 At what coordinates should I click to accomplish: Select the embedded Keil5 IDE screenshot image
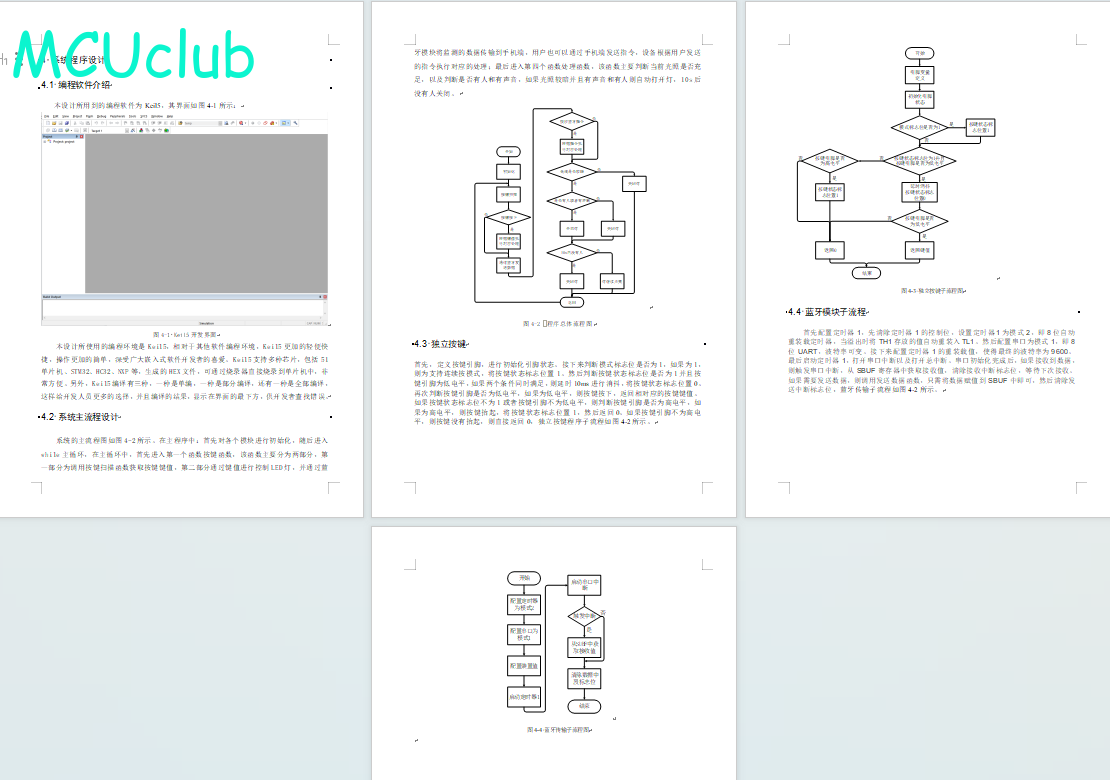(x=185, y=219)
